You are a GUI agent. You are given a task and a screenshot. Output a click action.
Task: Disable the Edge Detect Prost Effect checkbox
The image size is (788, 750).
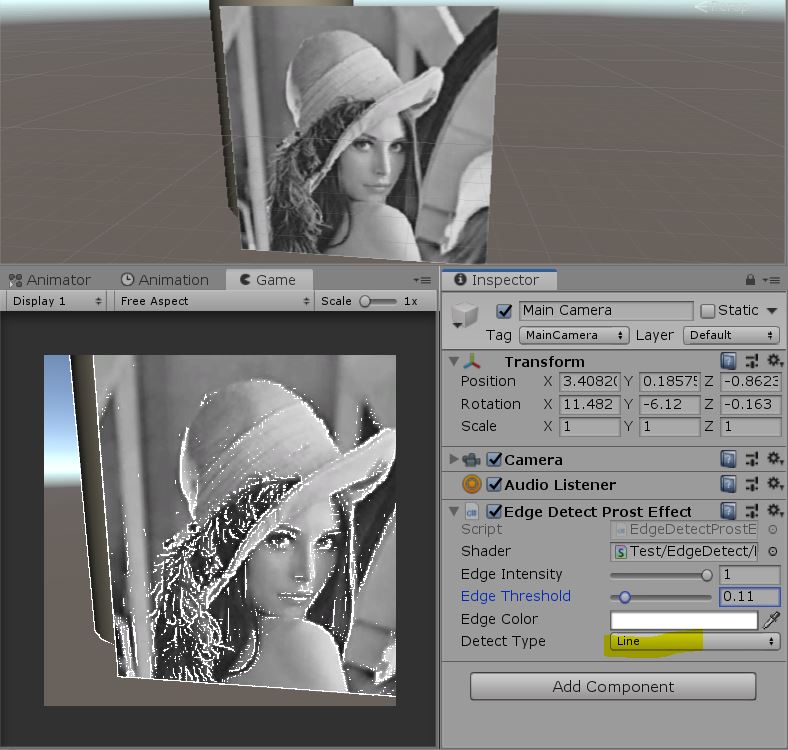click(495, 511)
